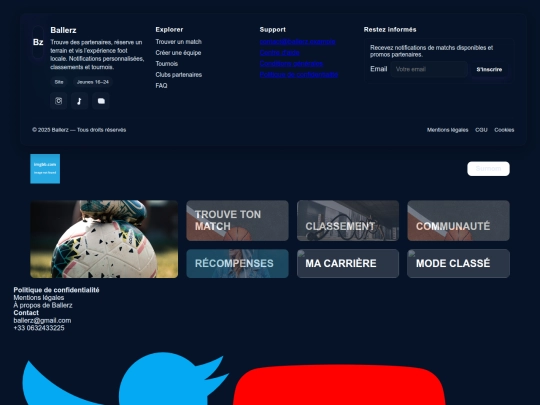
Task: Open the Classement card
Action: [x=348, y=220]
